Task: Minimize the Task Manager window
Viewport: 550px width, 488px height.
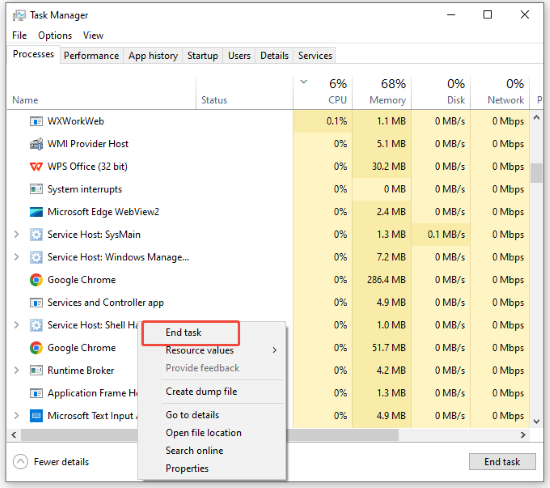Action: [x=451, y=15]
